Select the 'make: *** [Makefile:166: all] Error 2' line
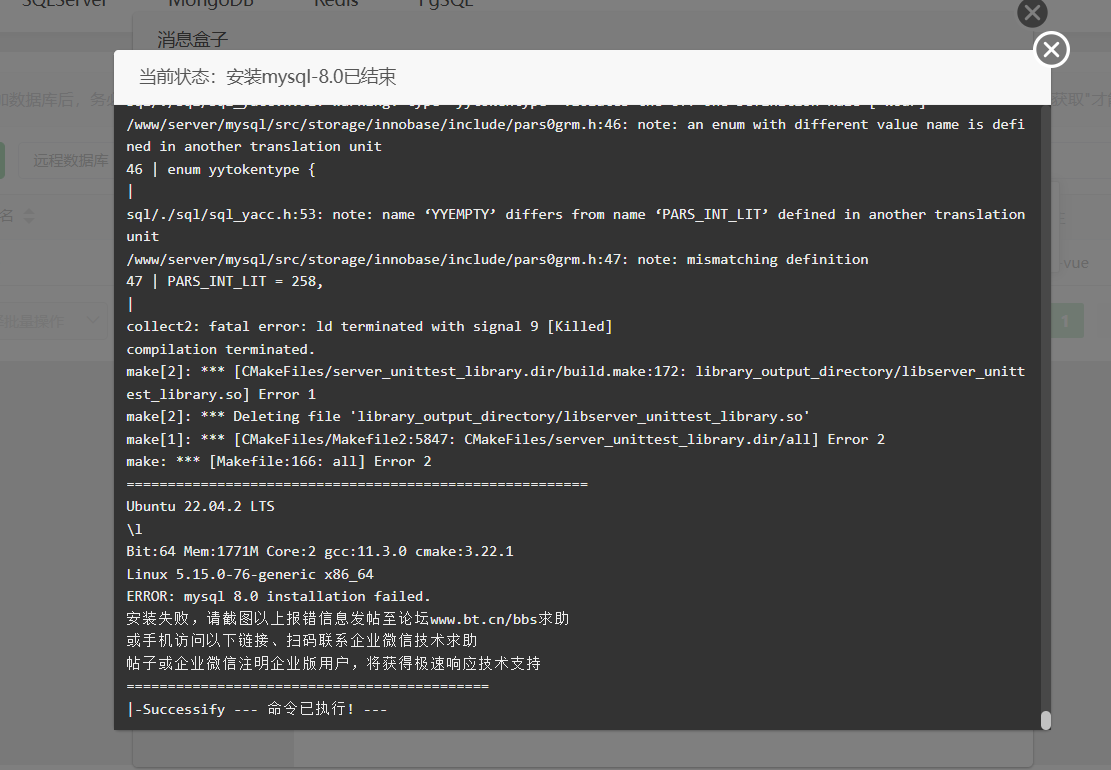The image size is (1111, 770). tap(278, 462)
